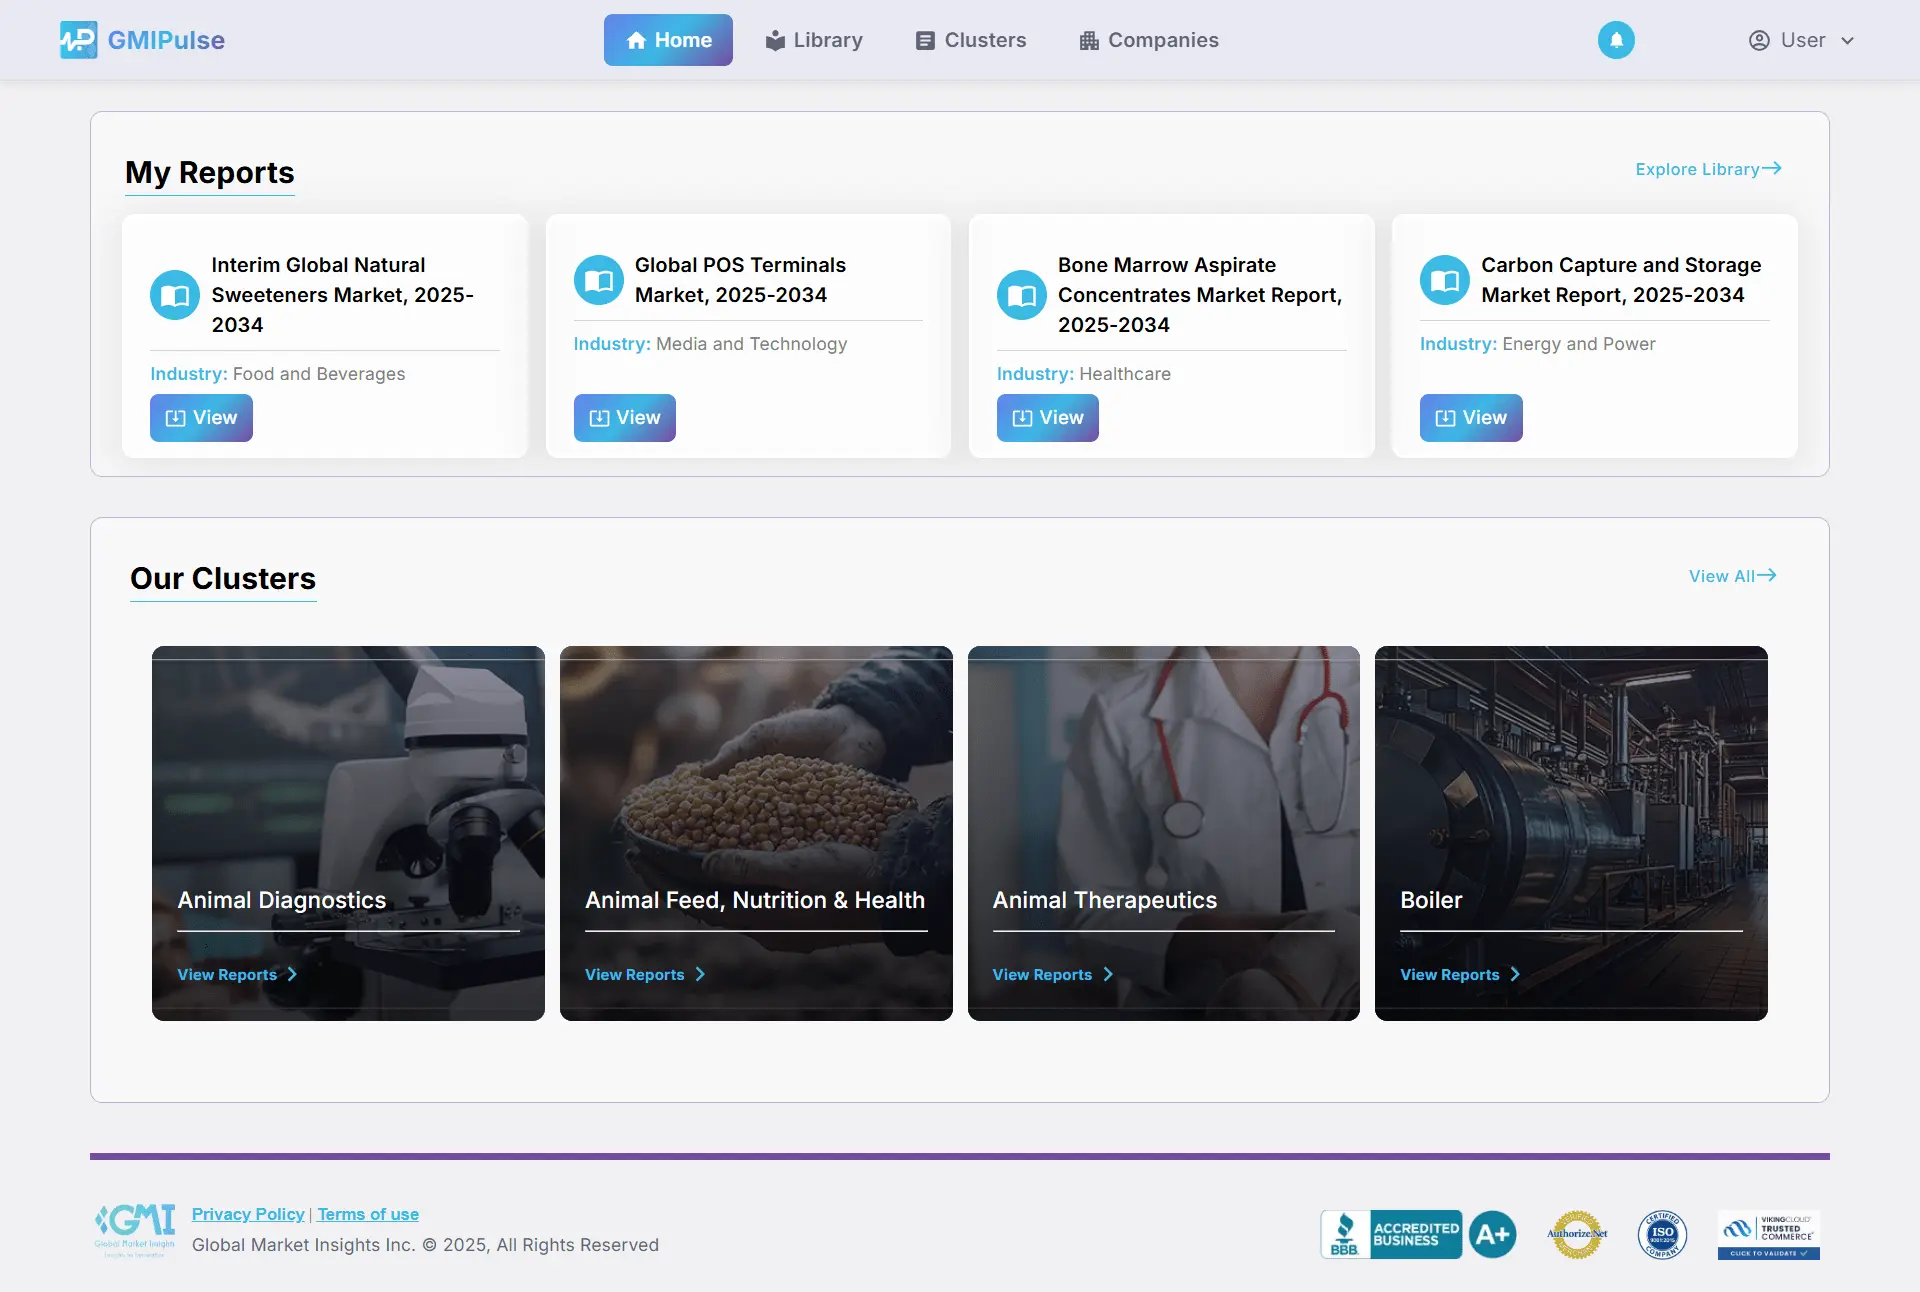1920x1292 pixels.
Task: Click the notification bell icon
Action: coord(1615,40)
